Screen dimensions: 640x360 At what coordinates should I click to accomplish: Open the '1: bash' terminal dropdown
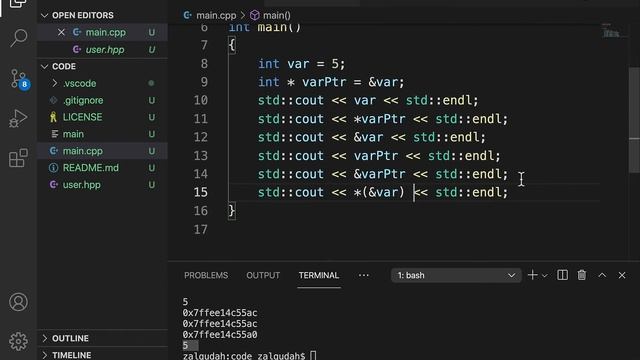tap(456, 276)
